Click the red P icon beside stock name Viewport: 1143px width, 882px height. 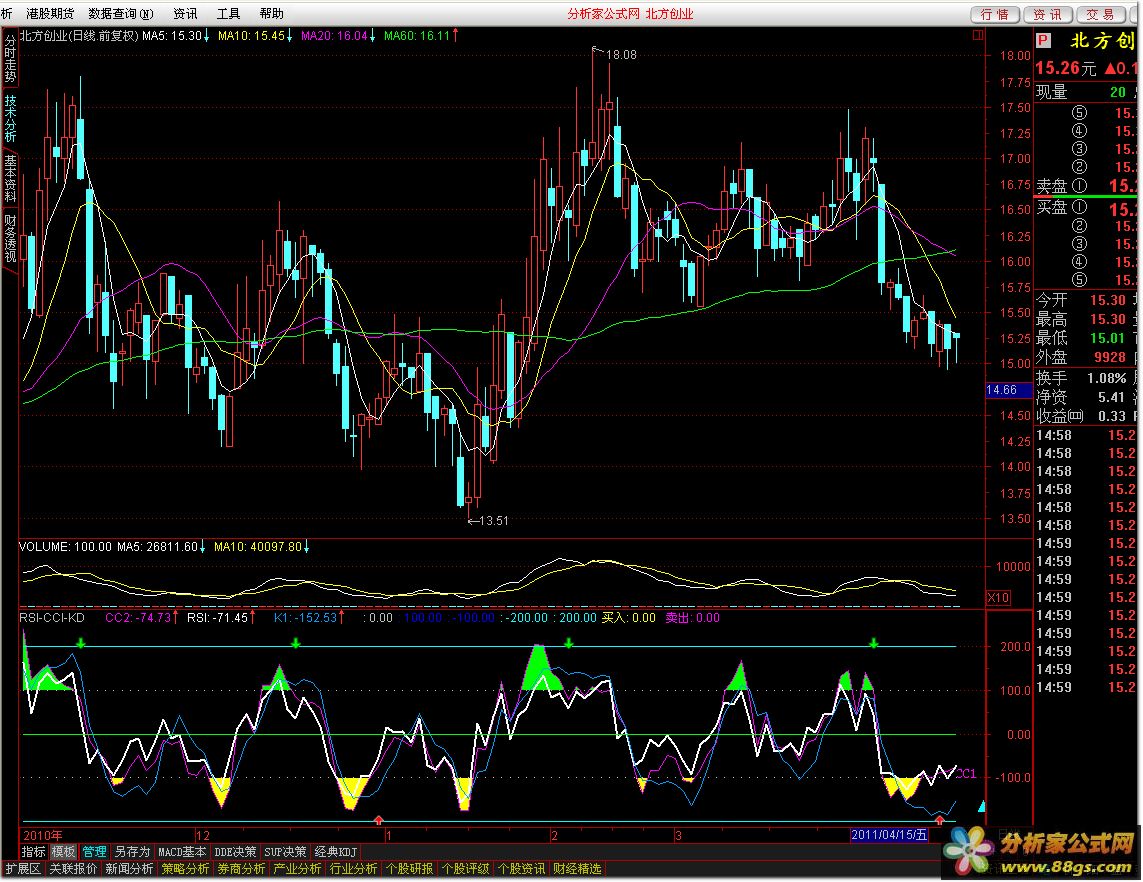click(x=1043, y=41)
